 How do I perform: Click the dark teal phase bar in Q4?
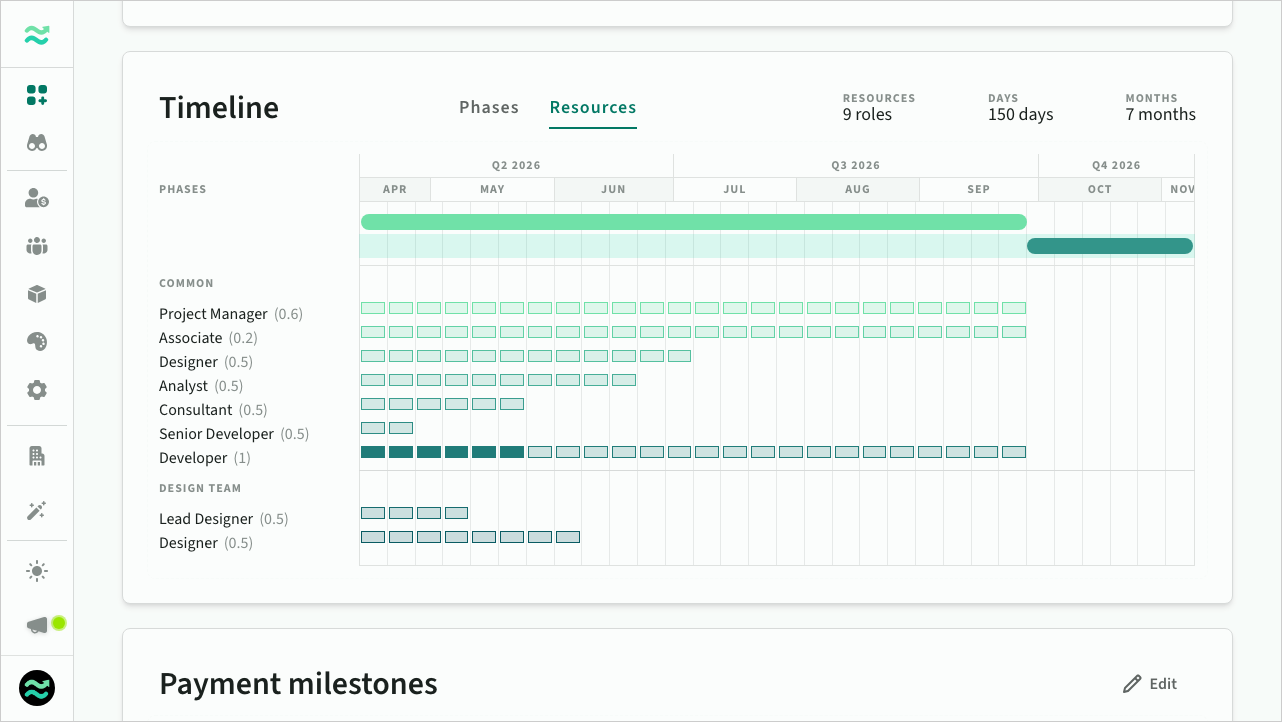coord(1110,246)
